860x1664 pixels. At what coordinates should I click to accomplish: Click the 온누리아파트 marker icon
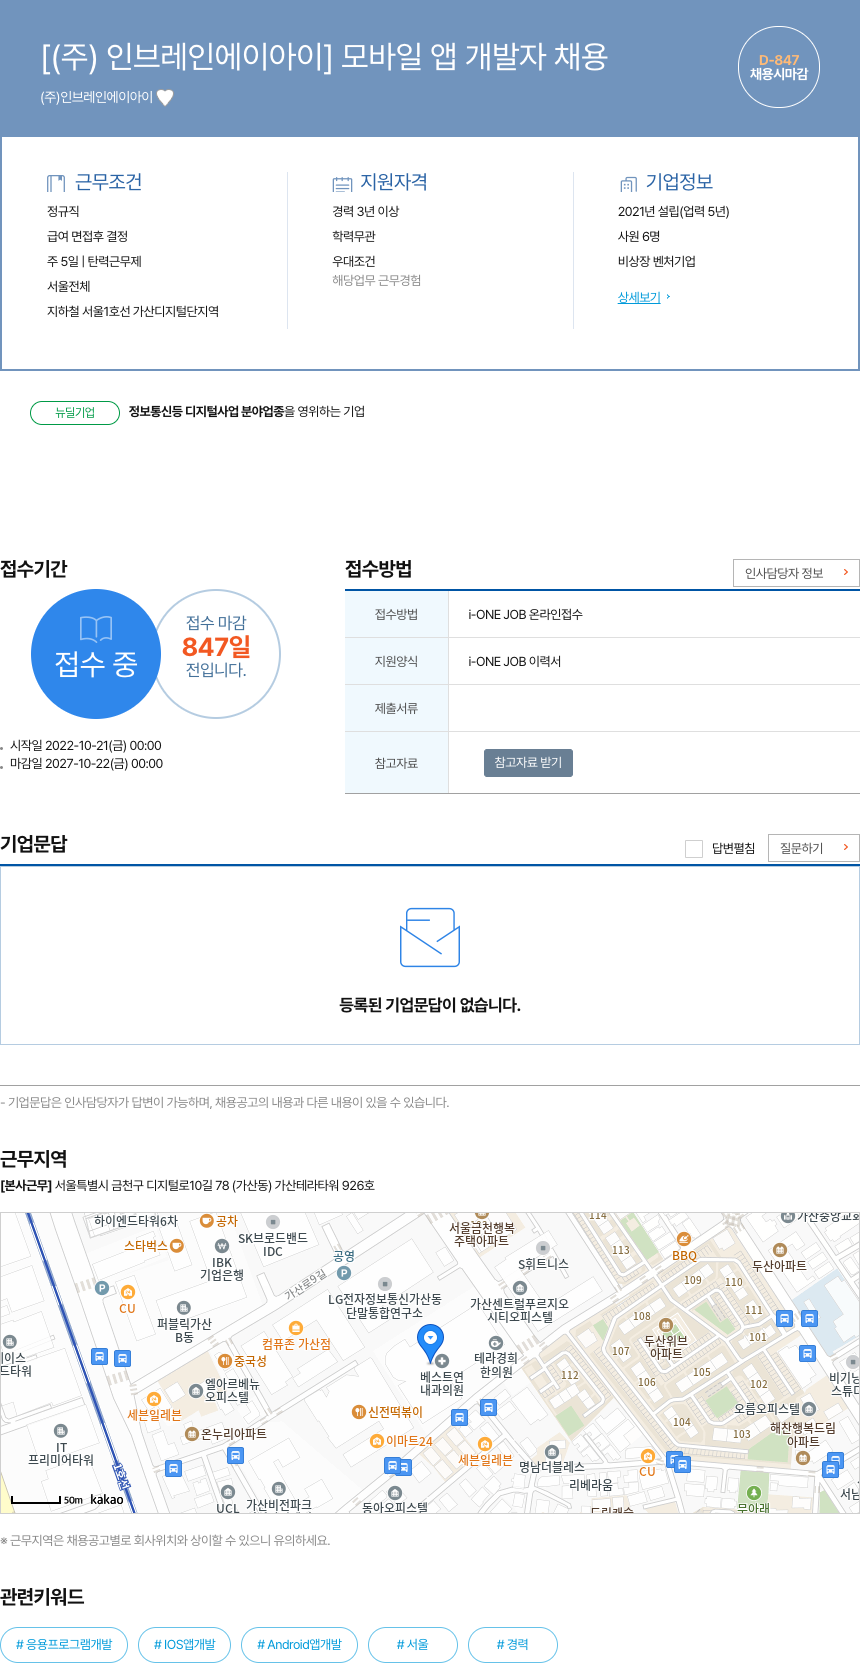[x=192, y=1434]
